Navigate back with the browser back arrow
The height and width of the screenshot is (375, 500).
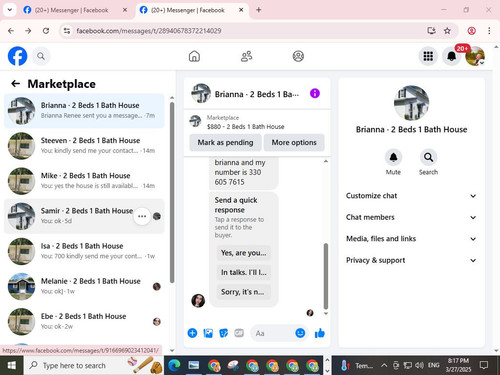click(x=11, y=31)
